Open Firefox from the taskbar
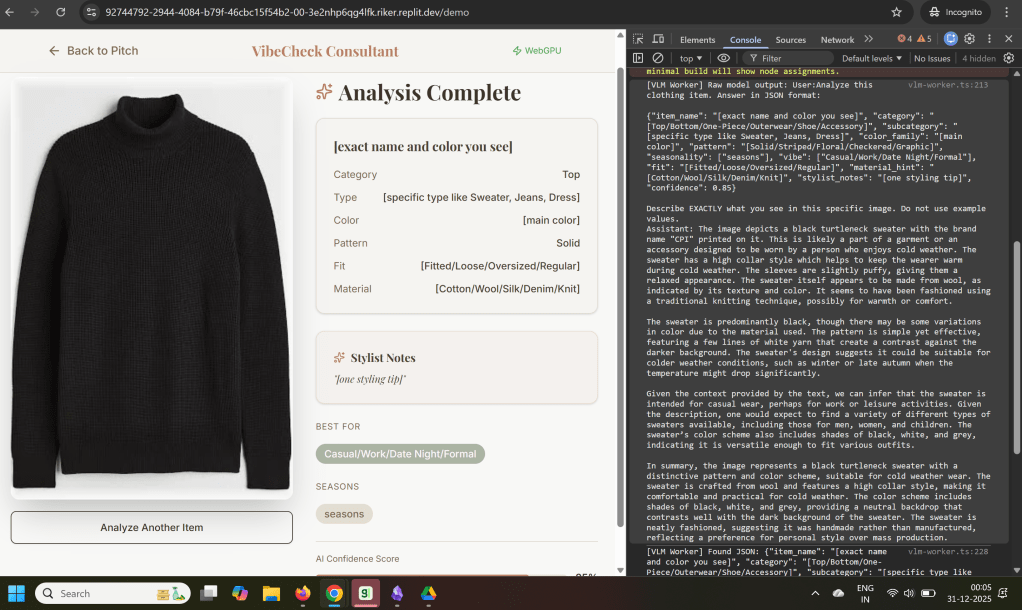Screen dimensions: 1022x610 coord(303,593)
